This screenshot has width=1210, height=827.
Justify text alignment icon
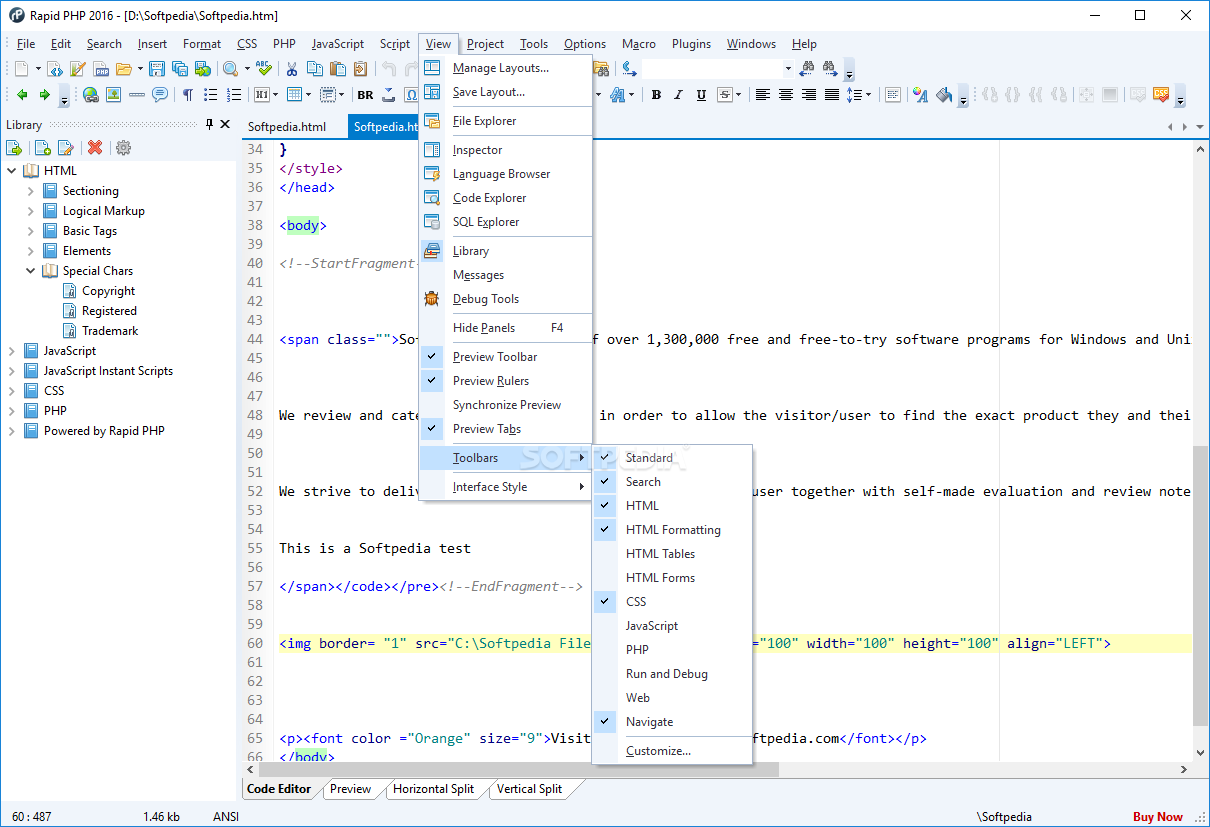point(832,95)
